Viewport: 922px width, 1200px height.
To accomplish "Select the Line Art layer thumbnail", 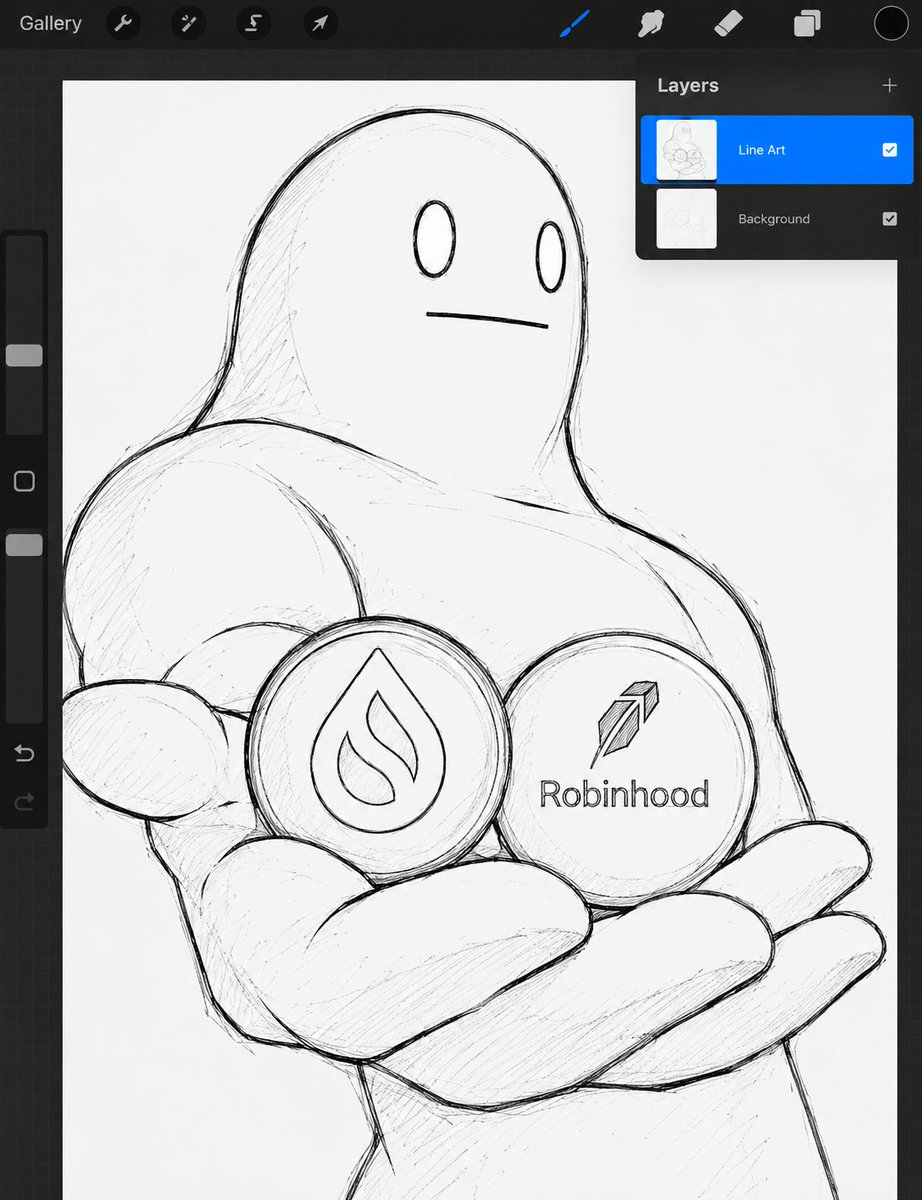I will tap(686, 150).
